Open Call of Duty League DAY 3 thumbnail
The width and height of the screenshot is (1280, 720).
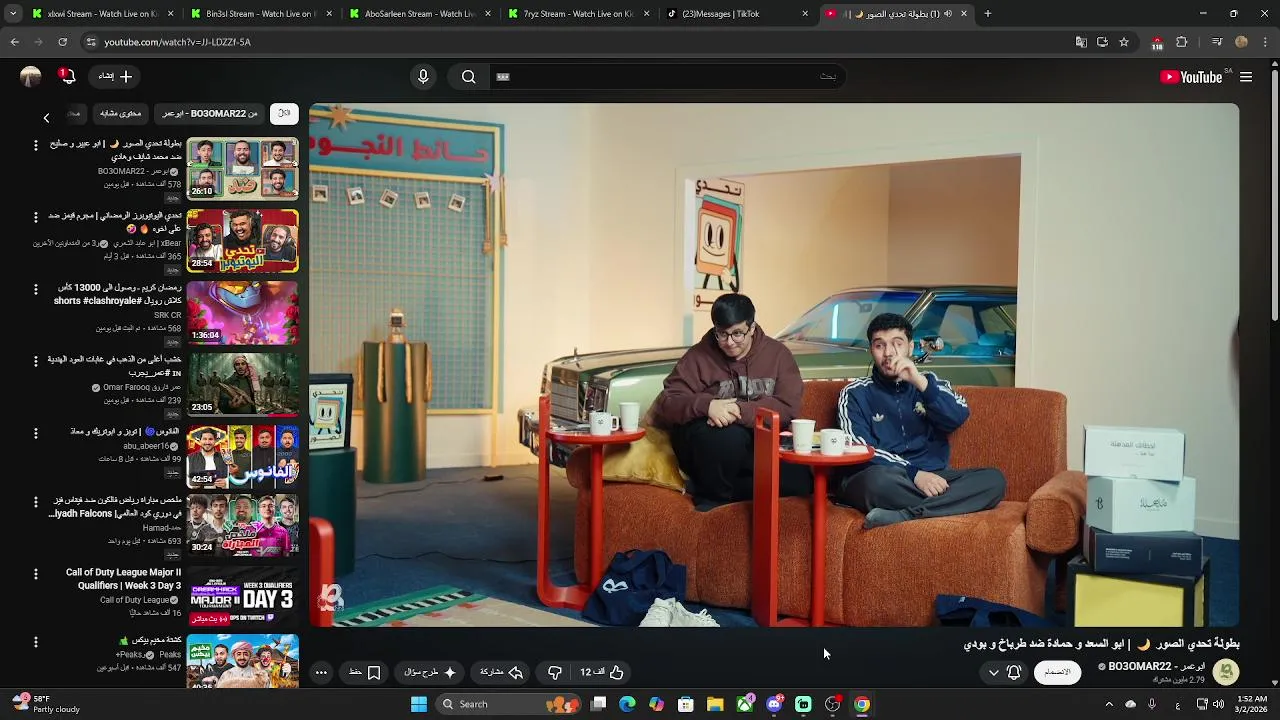[243, 599]
